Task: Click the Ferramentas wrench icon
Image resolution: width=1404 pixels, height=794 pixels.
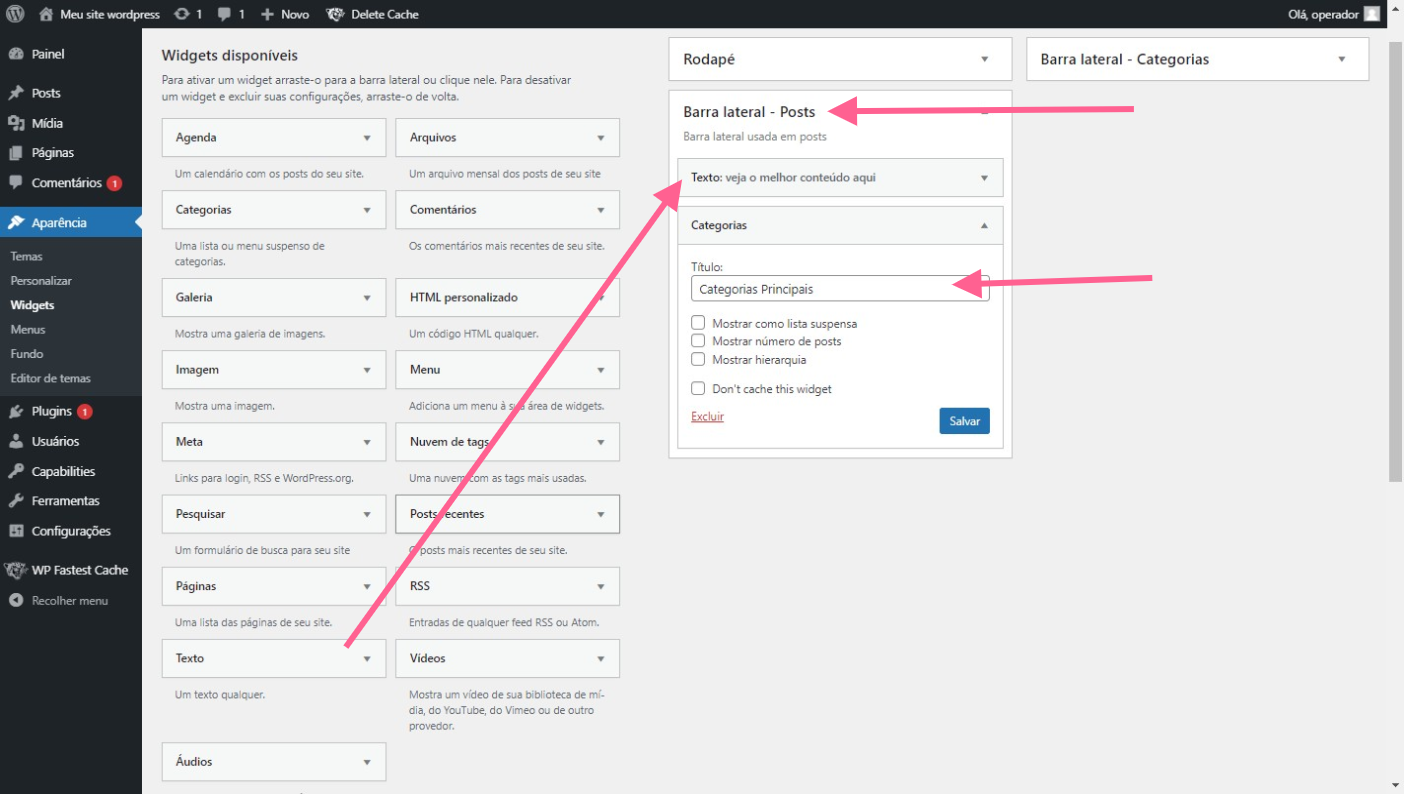Action: point(16,501)
